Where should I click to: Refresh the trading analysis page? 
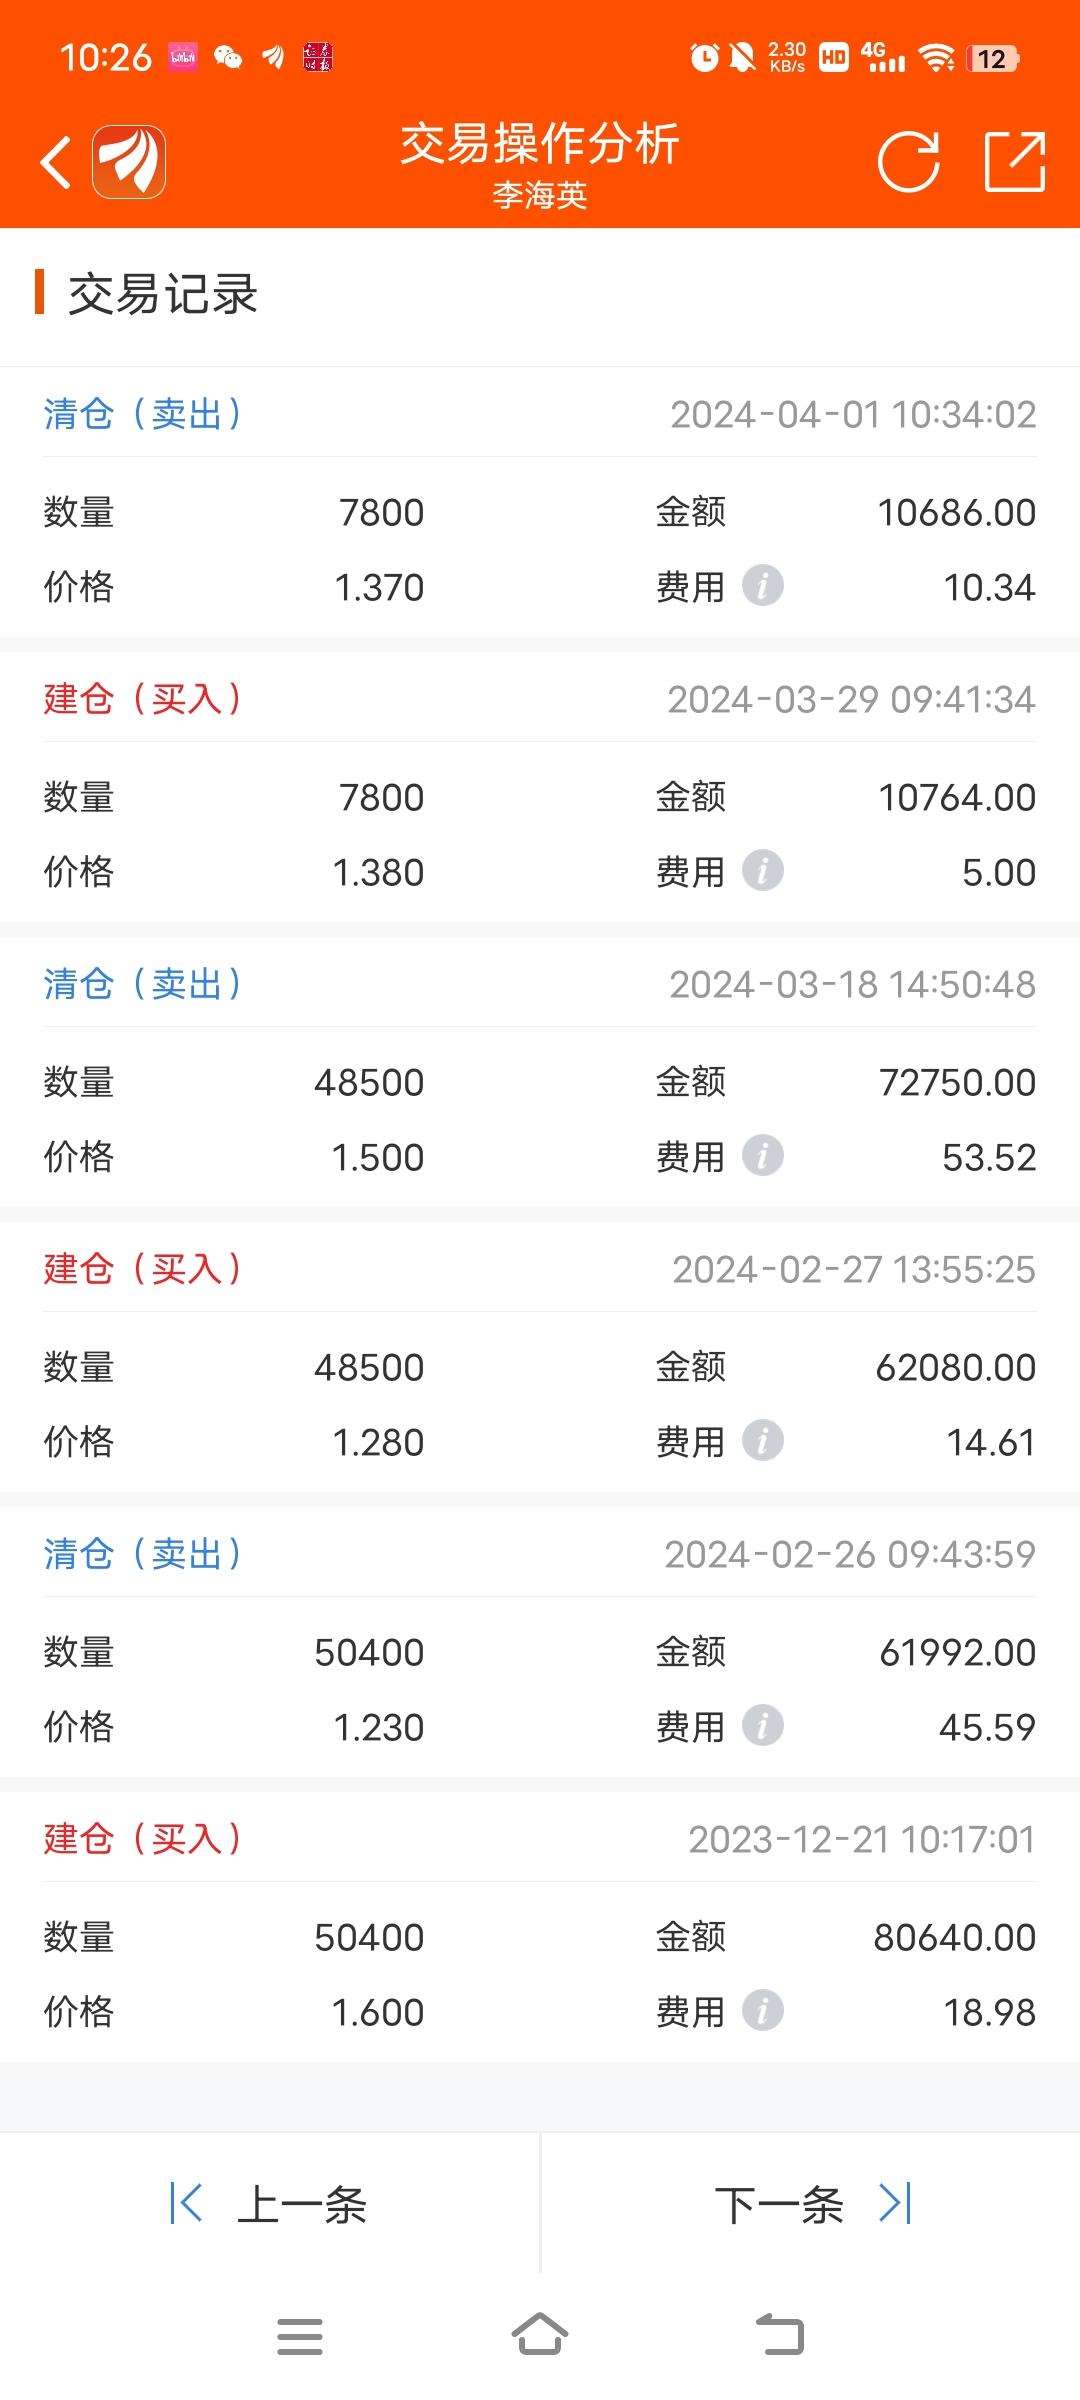(909, 161)
